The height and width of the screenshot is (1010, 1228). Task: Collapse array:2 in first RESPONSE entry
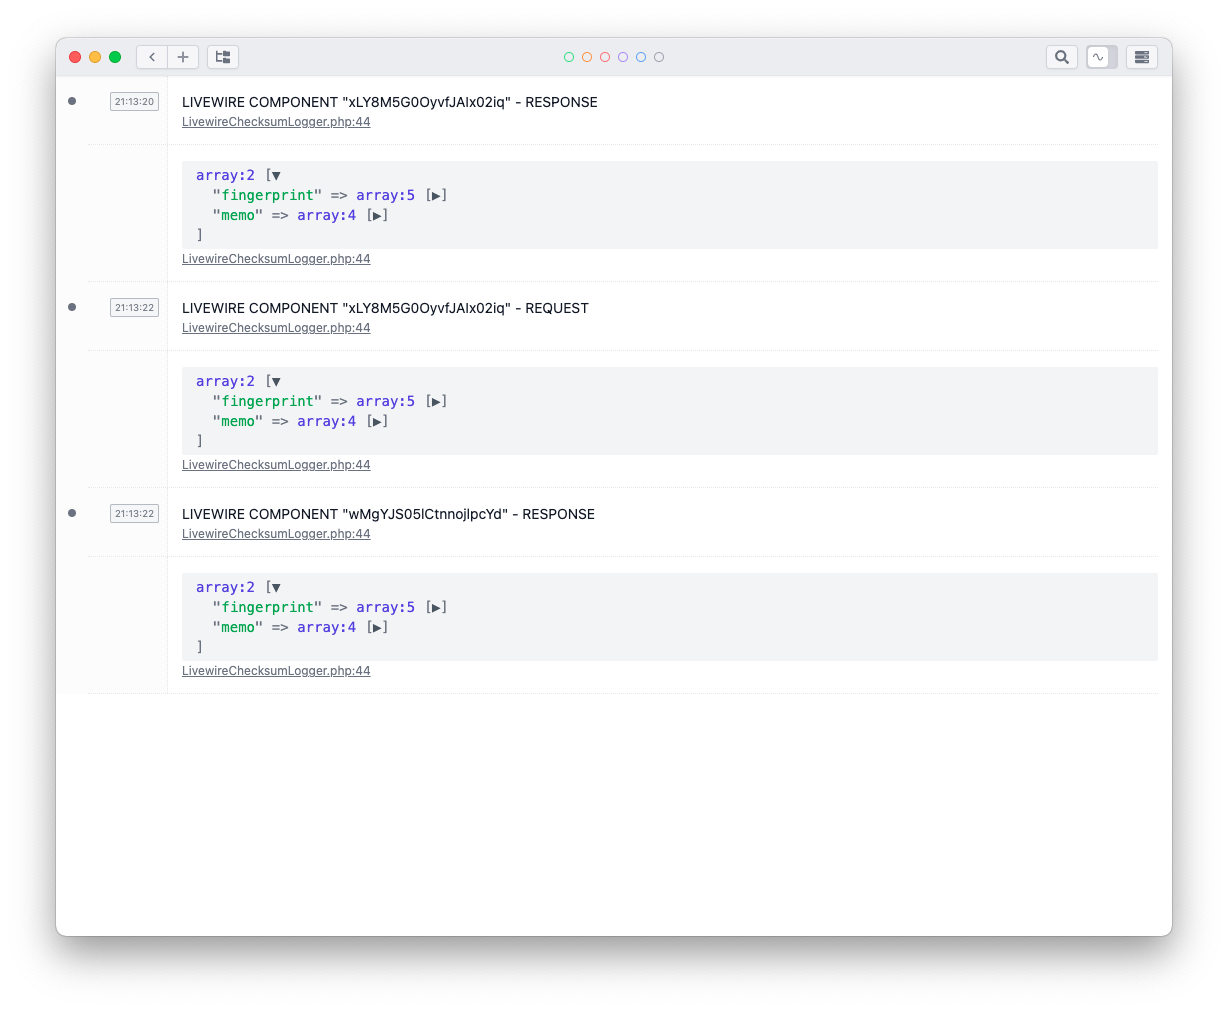click(276, 175)
